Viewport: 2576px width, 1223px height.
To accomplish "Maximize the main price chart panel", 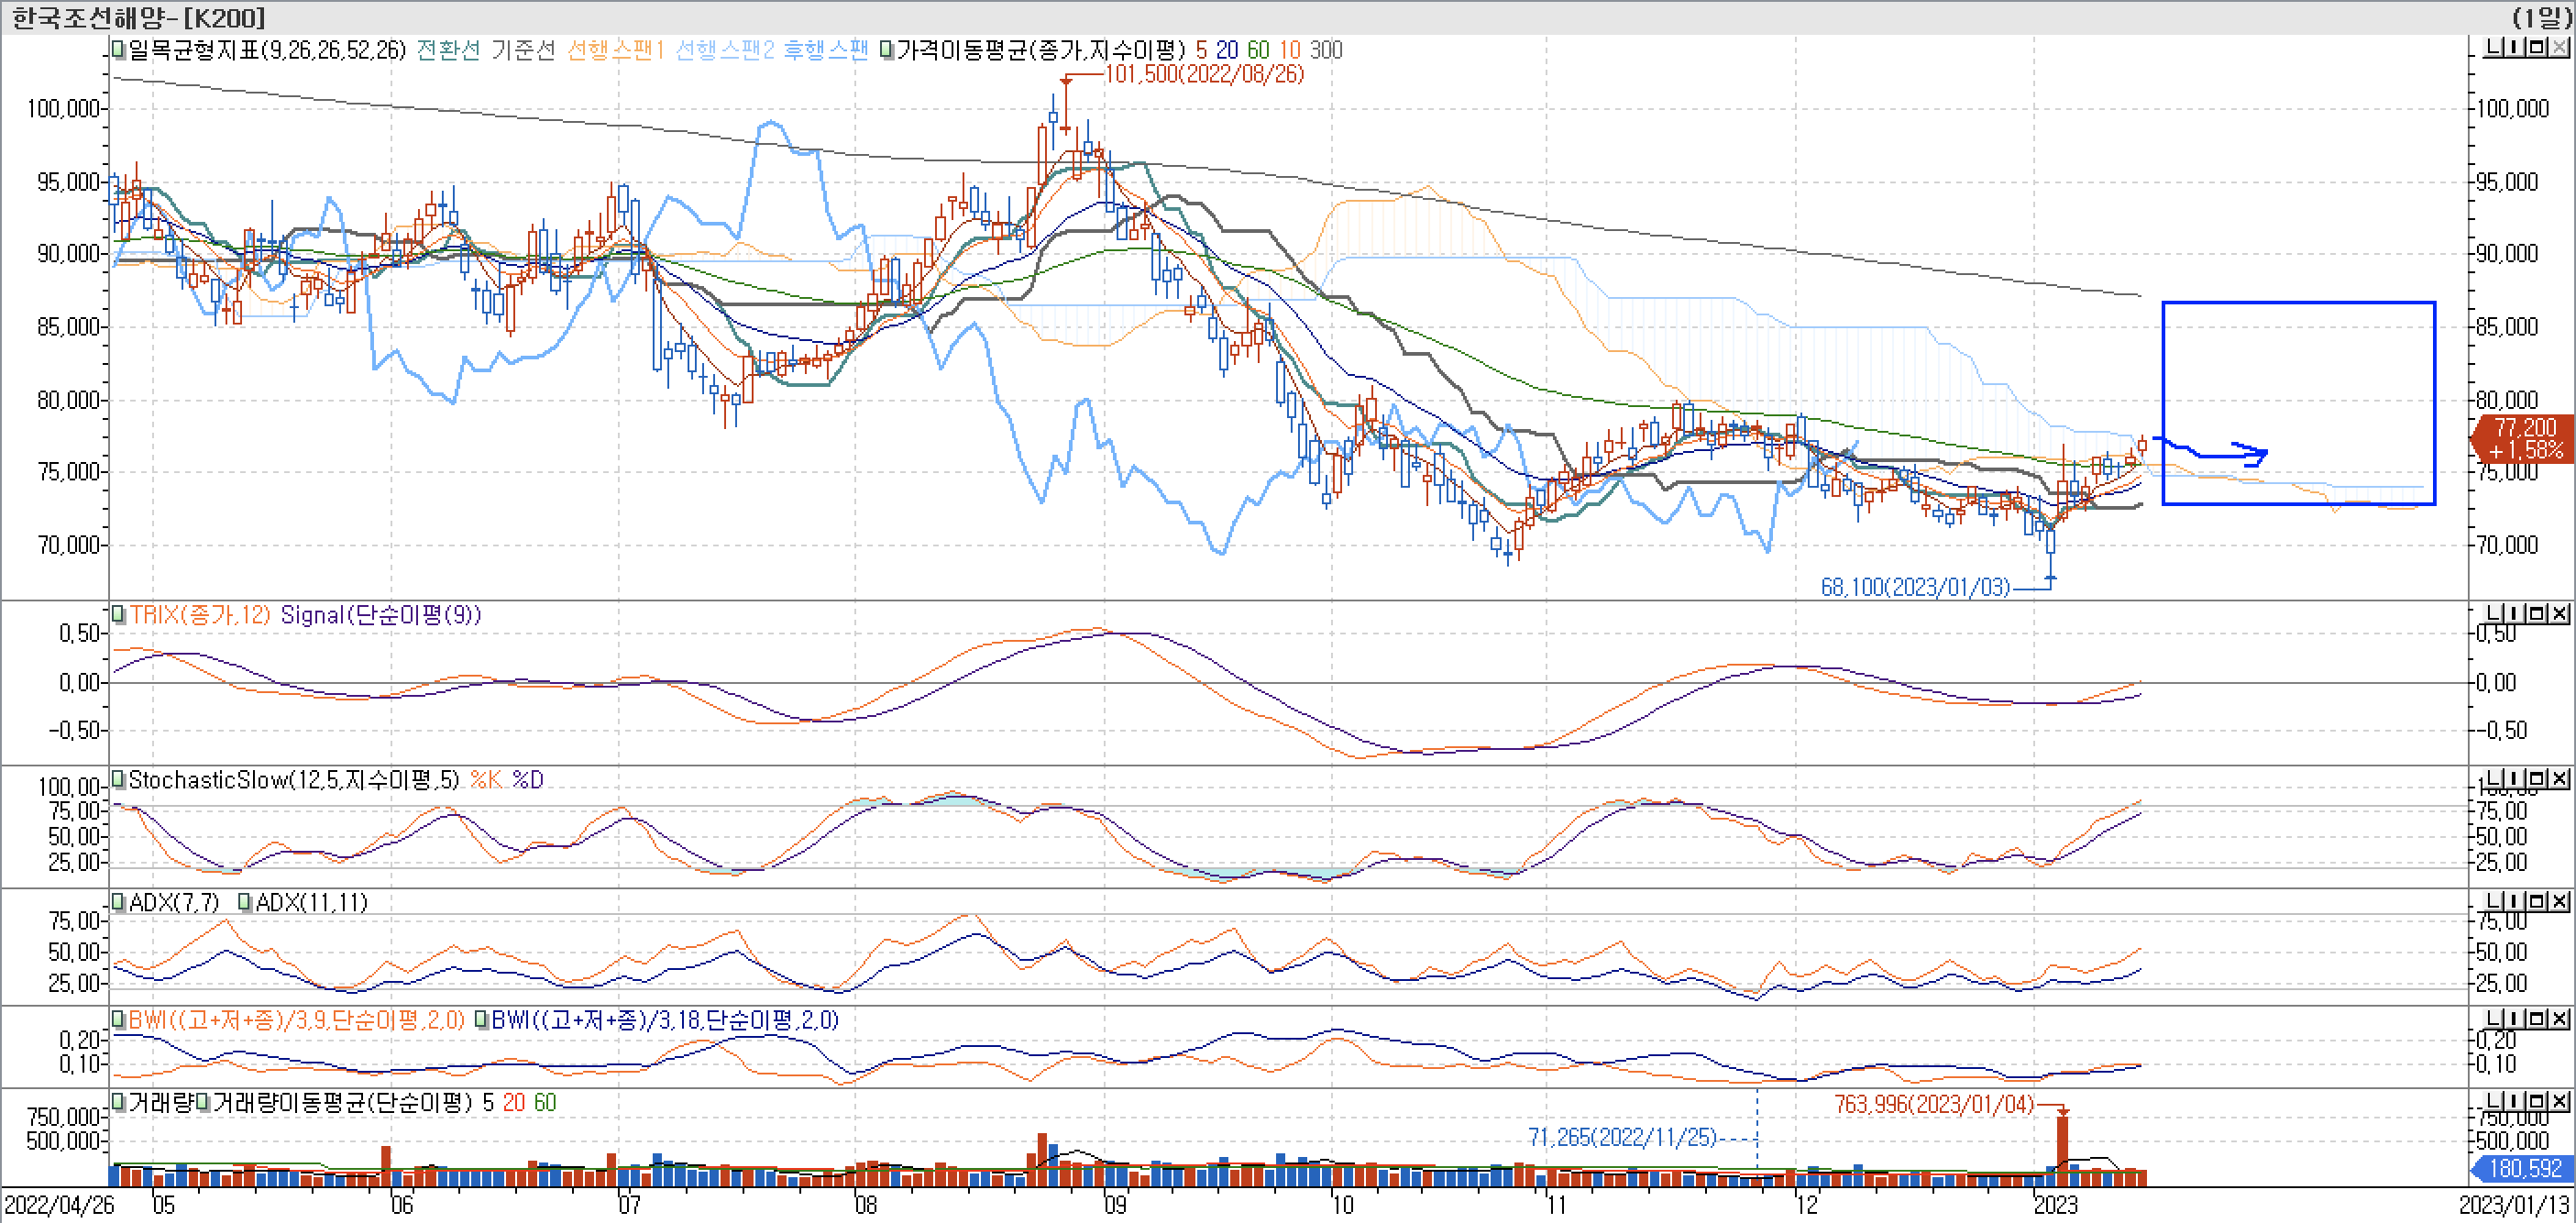I will [x=2536, y=47].
